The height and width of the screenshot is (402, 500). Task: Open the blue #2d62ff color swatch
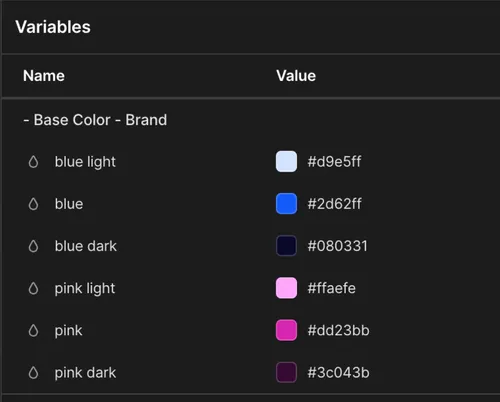coord(286,204)
